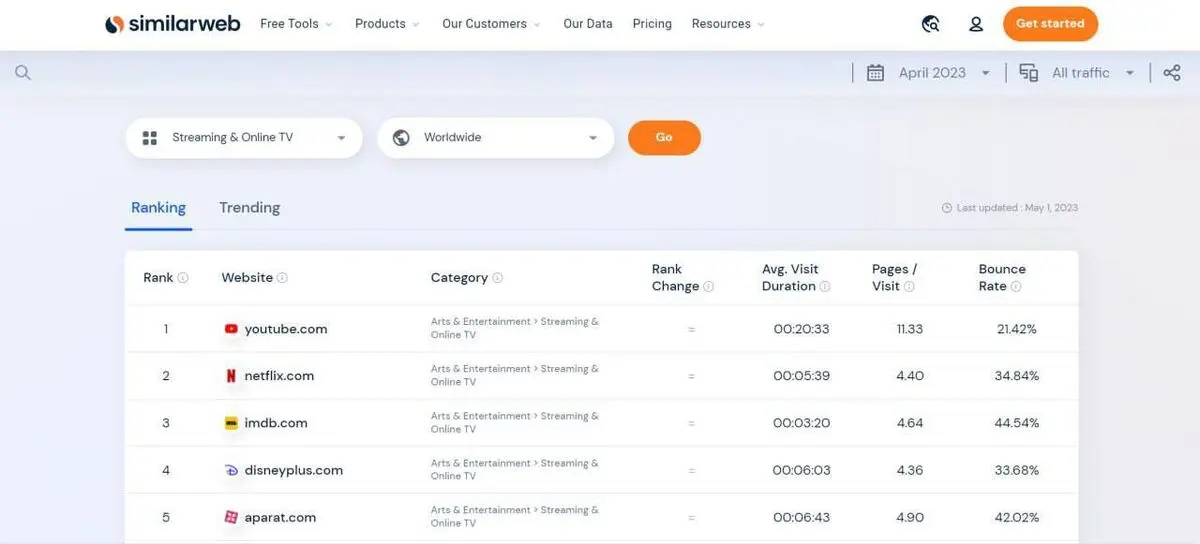Open the Pricing page

652,24
